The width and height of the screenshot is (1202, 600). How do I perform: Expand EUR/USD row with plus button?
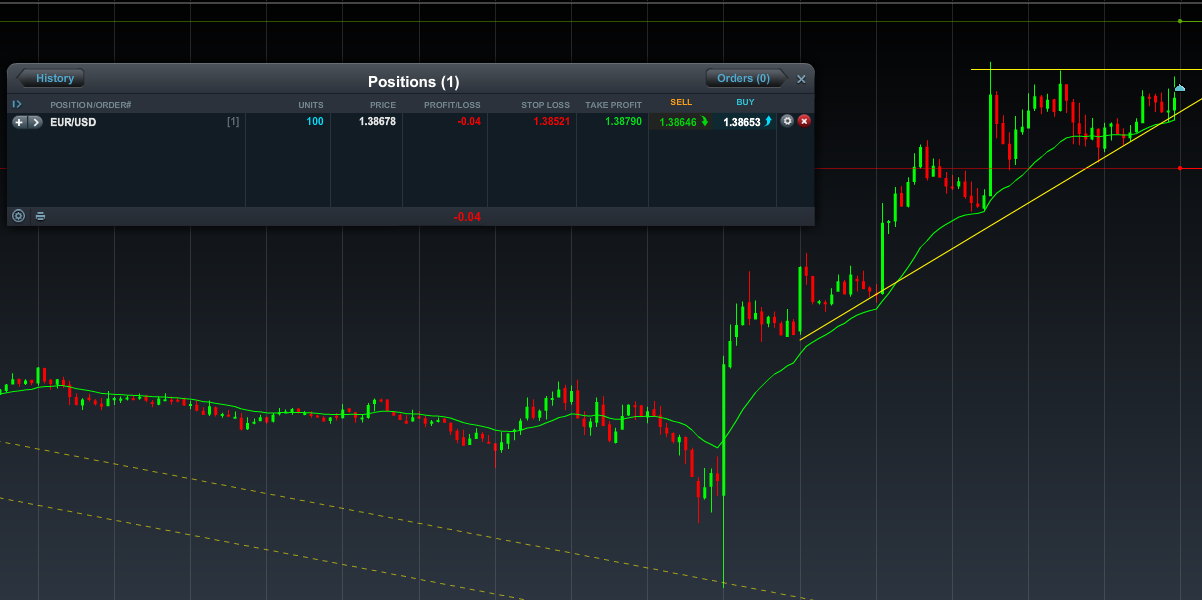[19, 122]
